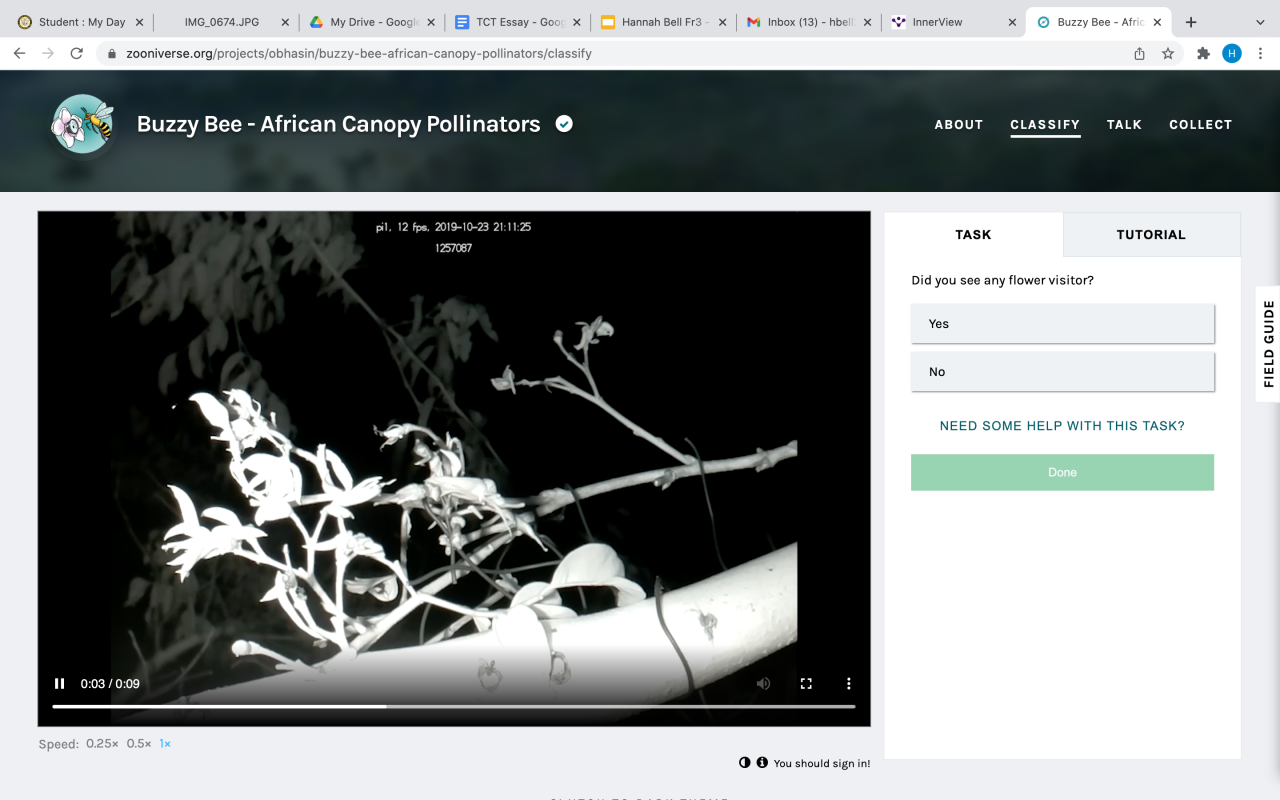This screenshot has height=800, width=1280.
Task: Click the address bar URL
Action: (x=359, y=54)
